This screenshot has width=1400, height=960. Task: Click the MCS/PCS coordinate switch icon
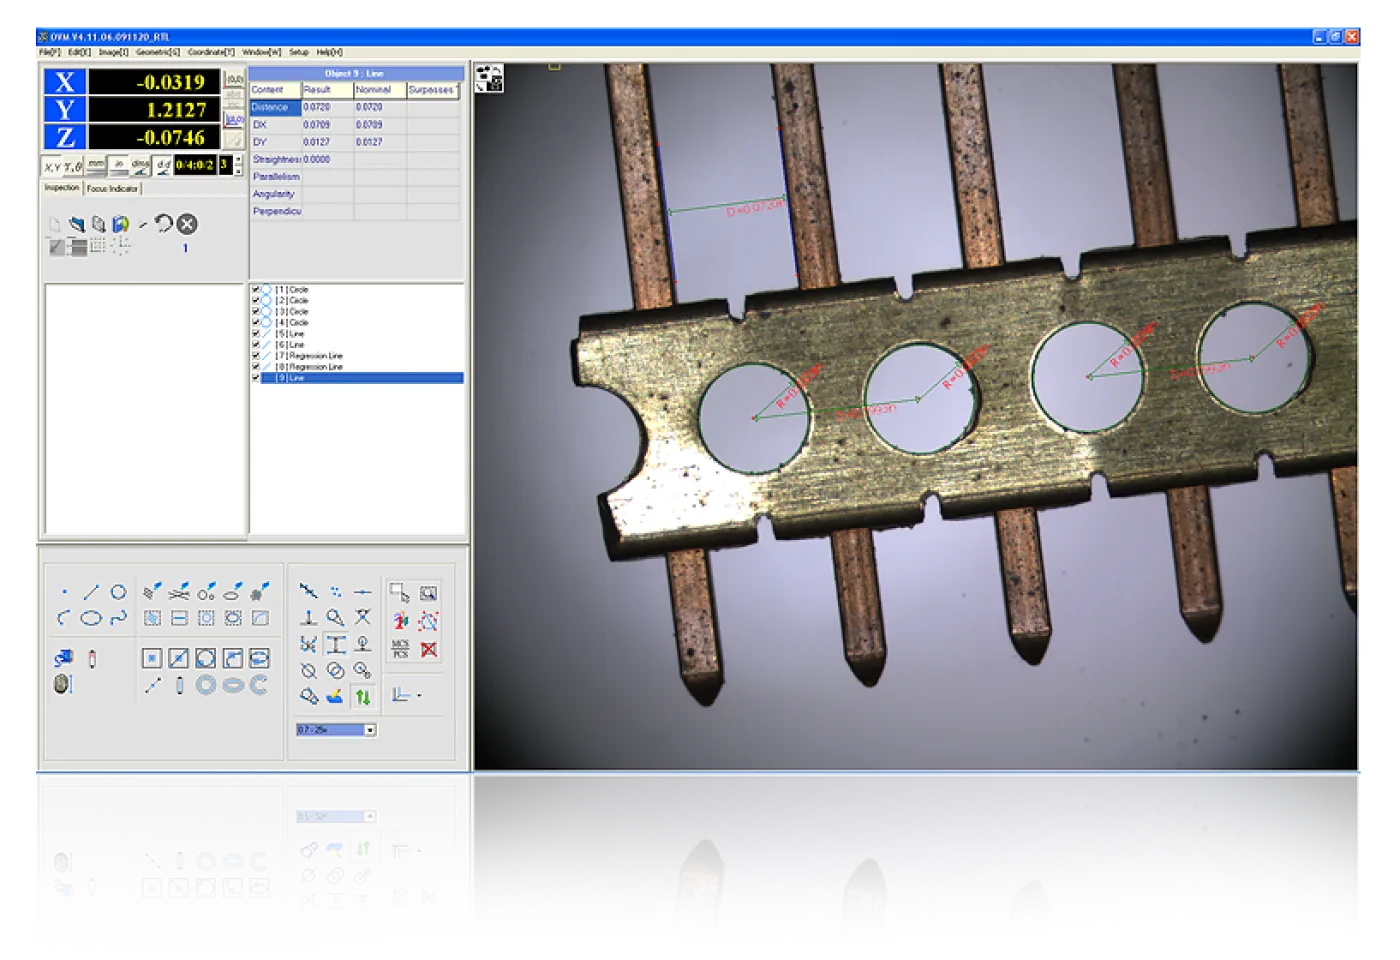400,649
